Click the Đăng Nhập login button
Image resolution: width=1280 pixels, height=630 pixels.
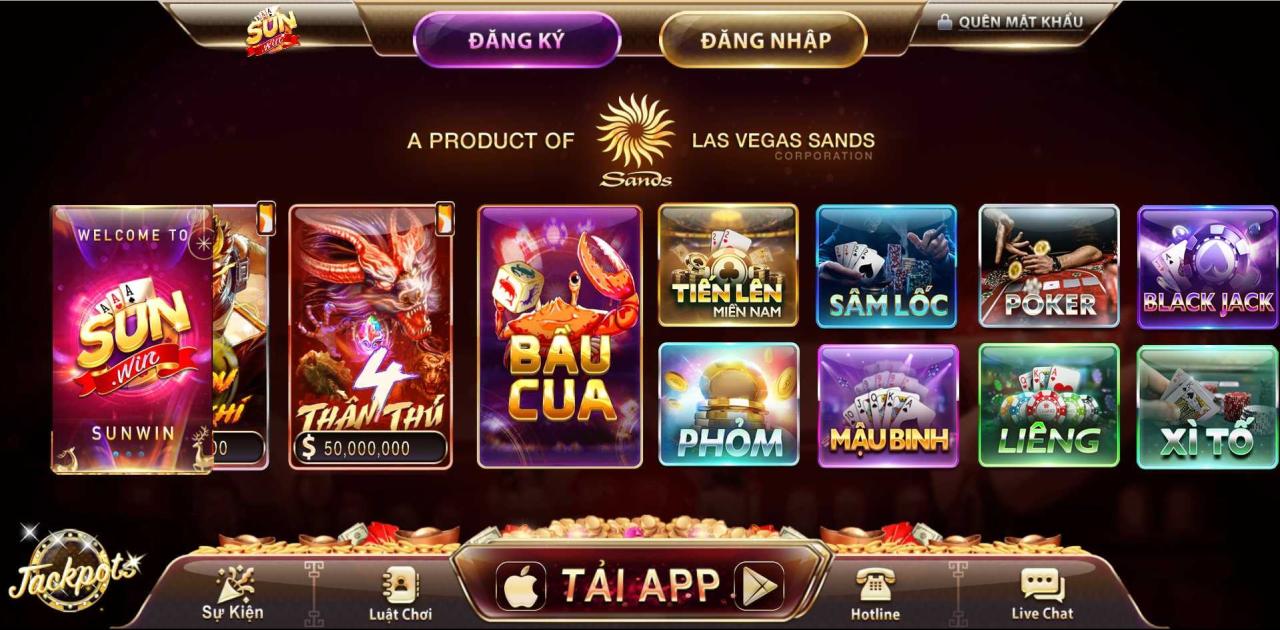764,40
